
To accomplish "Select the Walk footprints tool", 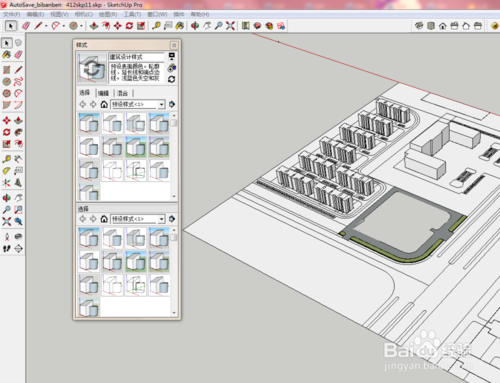I will tap(7, 248).
